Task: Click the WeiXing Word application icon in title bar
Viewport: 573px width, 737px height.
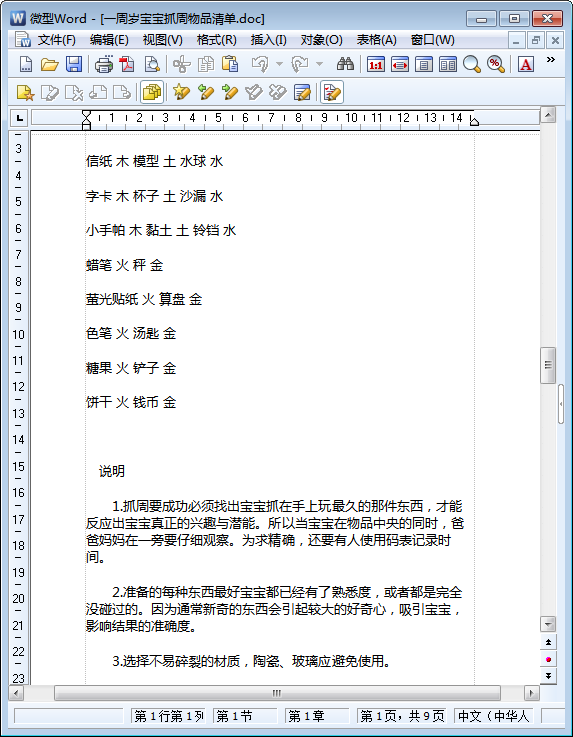Action: coord(18,19)
